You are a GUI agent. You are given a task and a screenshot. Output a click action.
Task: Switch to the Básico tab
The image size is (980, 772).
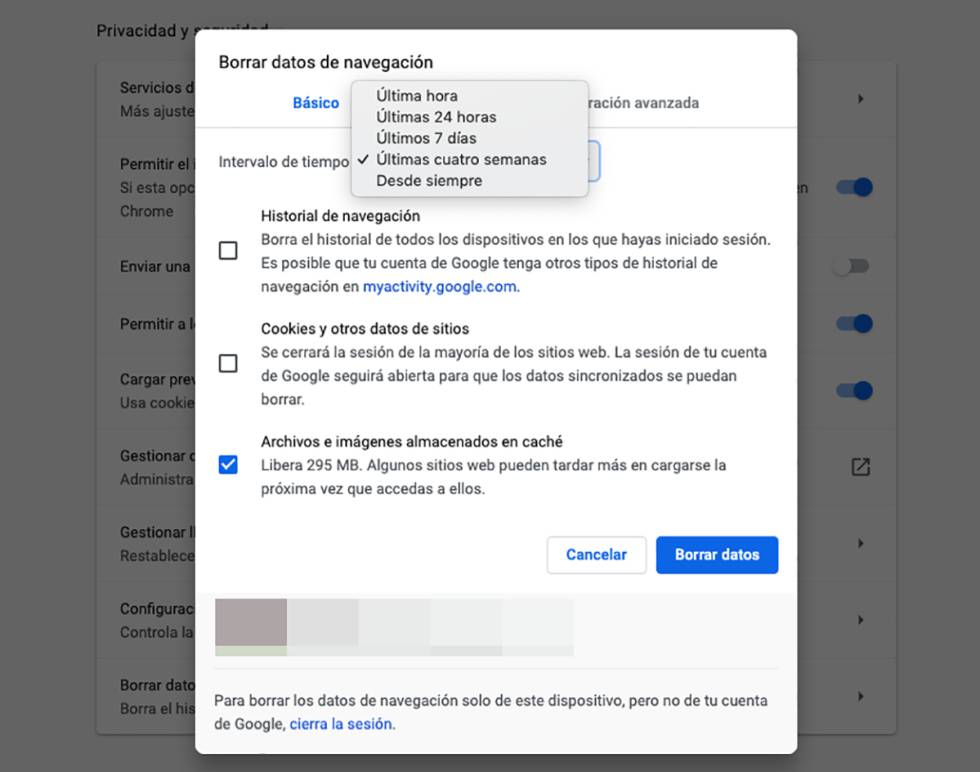[315, 103]
